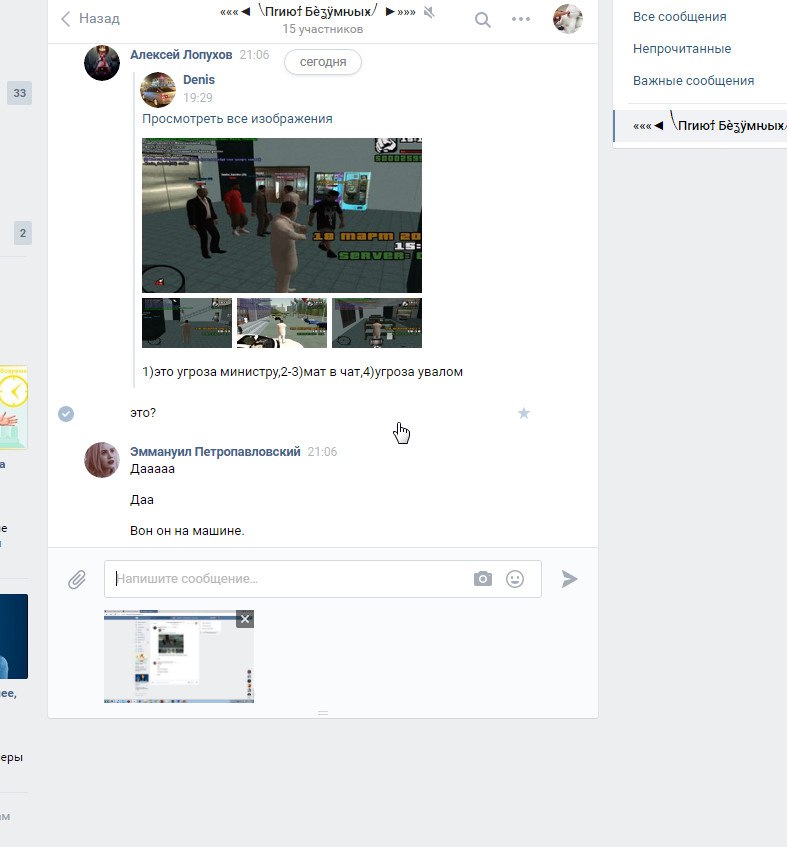Open the middle small screenshot thumbnail
The image size is (787, 847).
pyautogui.click(x=282, y=323)
